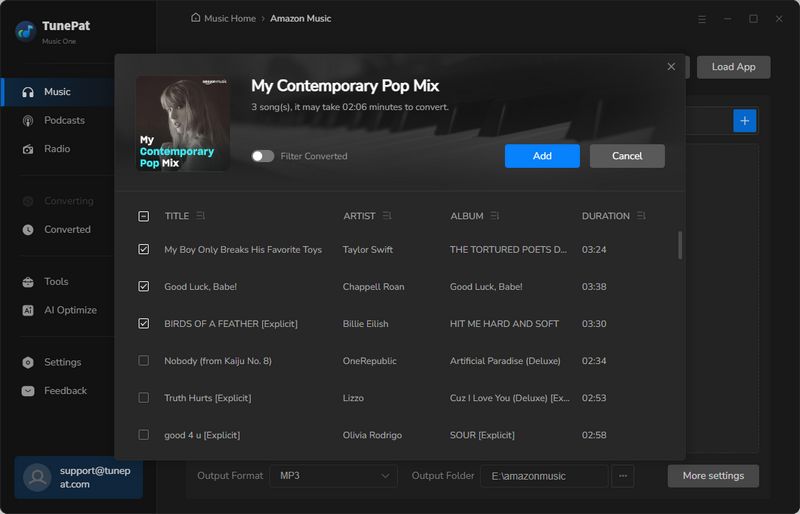The image size is (800, 514).
Task: Open Podcasts in the sidebar
Action: tap(64, 120)
